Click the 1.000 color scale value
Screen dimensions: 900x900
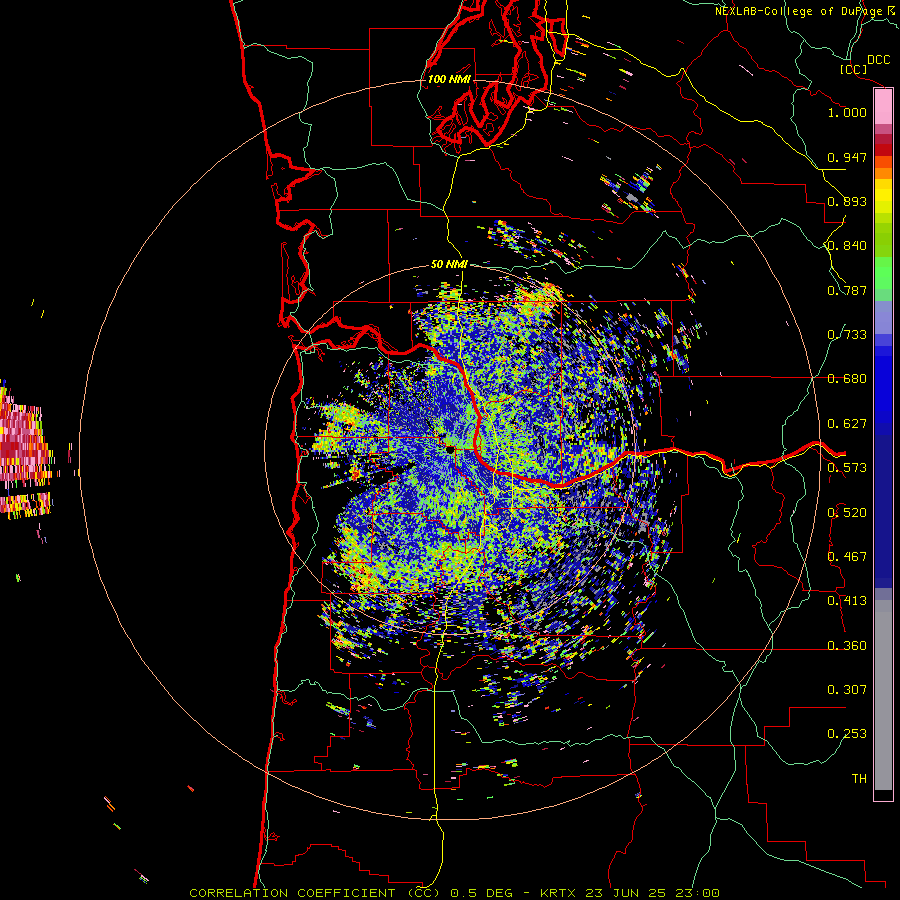[x=847, y=112]
